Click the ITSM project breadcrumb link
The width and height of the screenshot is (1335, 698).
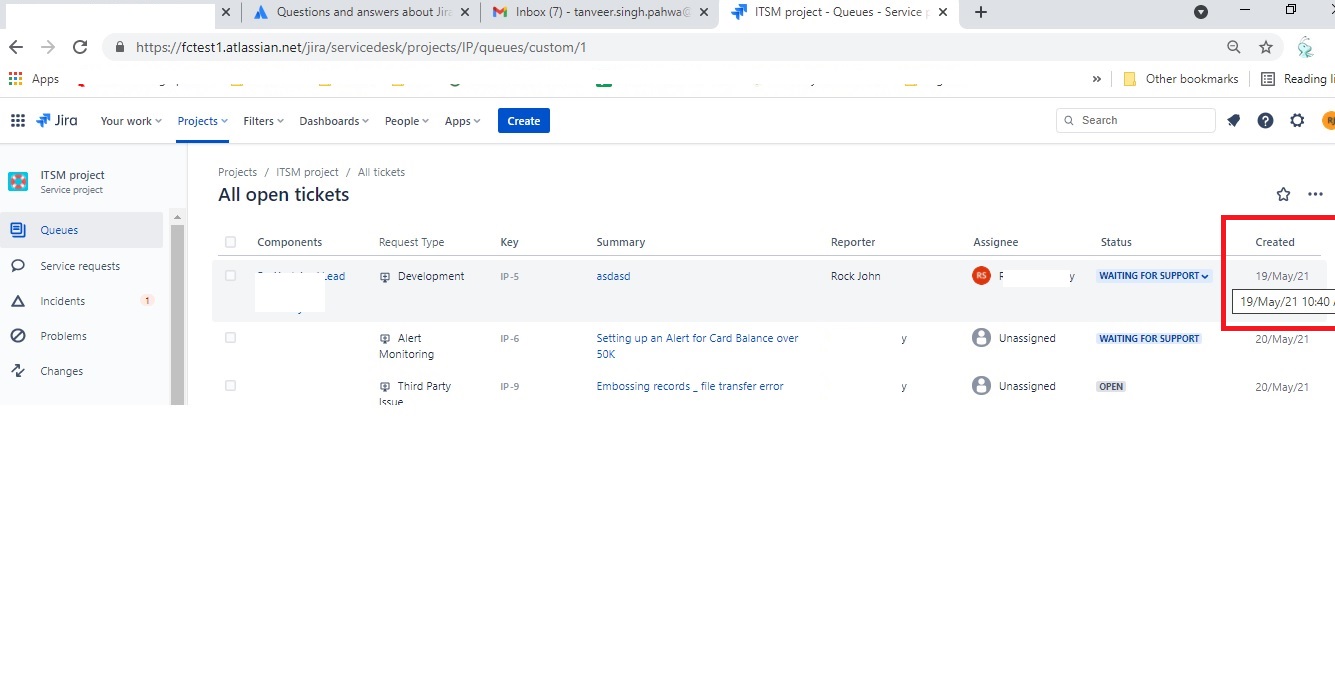(x=307, y=172)
